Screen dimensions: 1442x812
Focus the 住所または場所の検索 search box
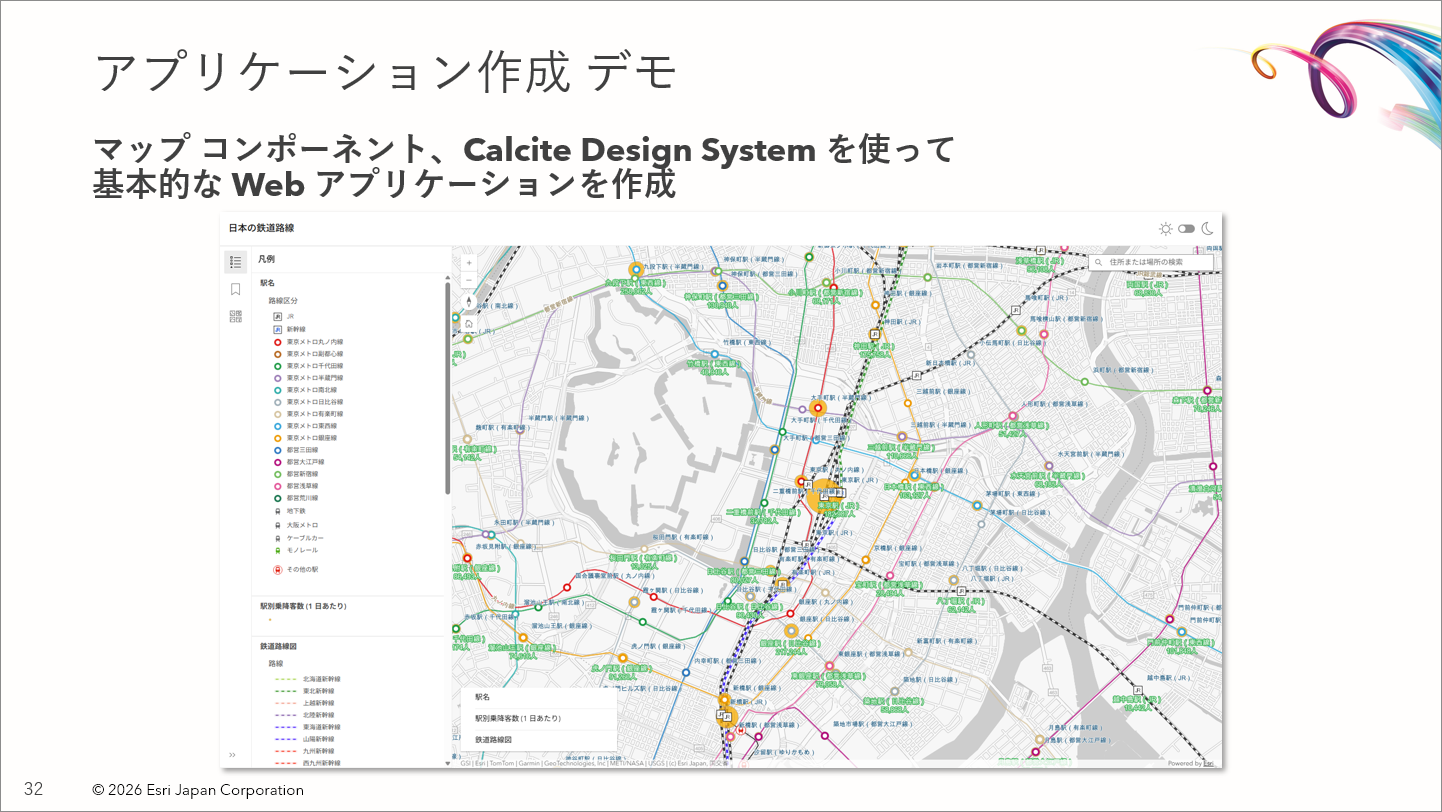pos(1151,262)
